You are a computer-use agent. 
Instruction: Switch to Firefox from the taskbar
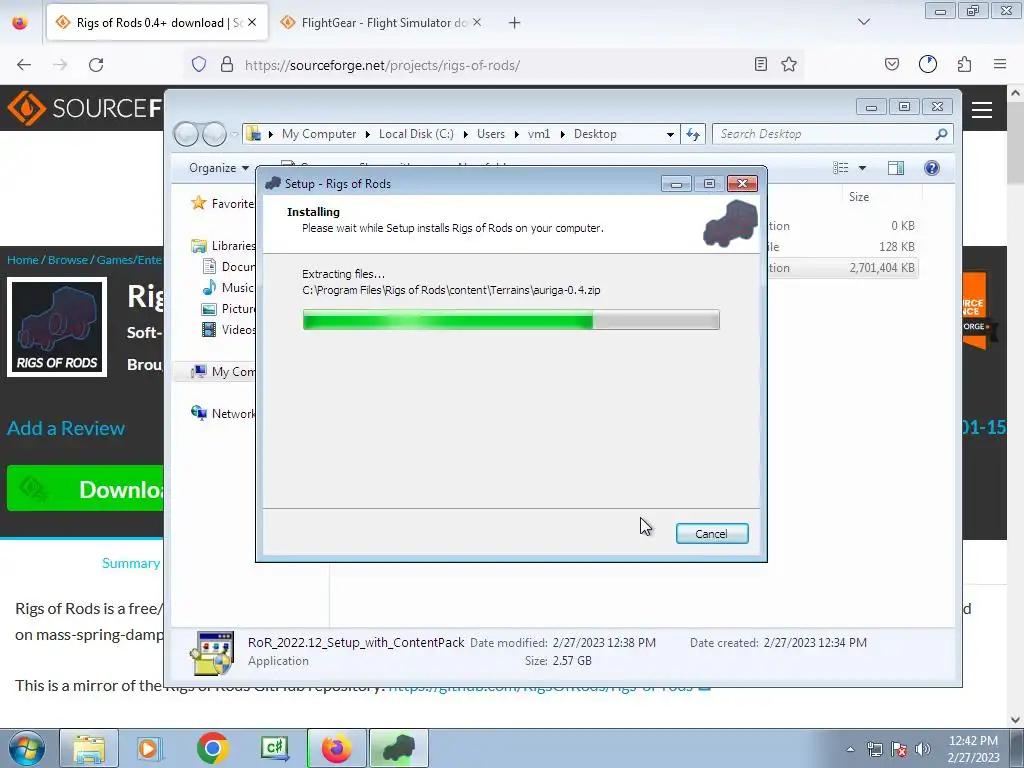coord(336,748)
